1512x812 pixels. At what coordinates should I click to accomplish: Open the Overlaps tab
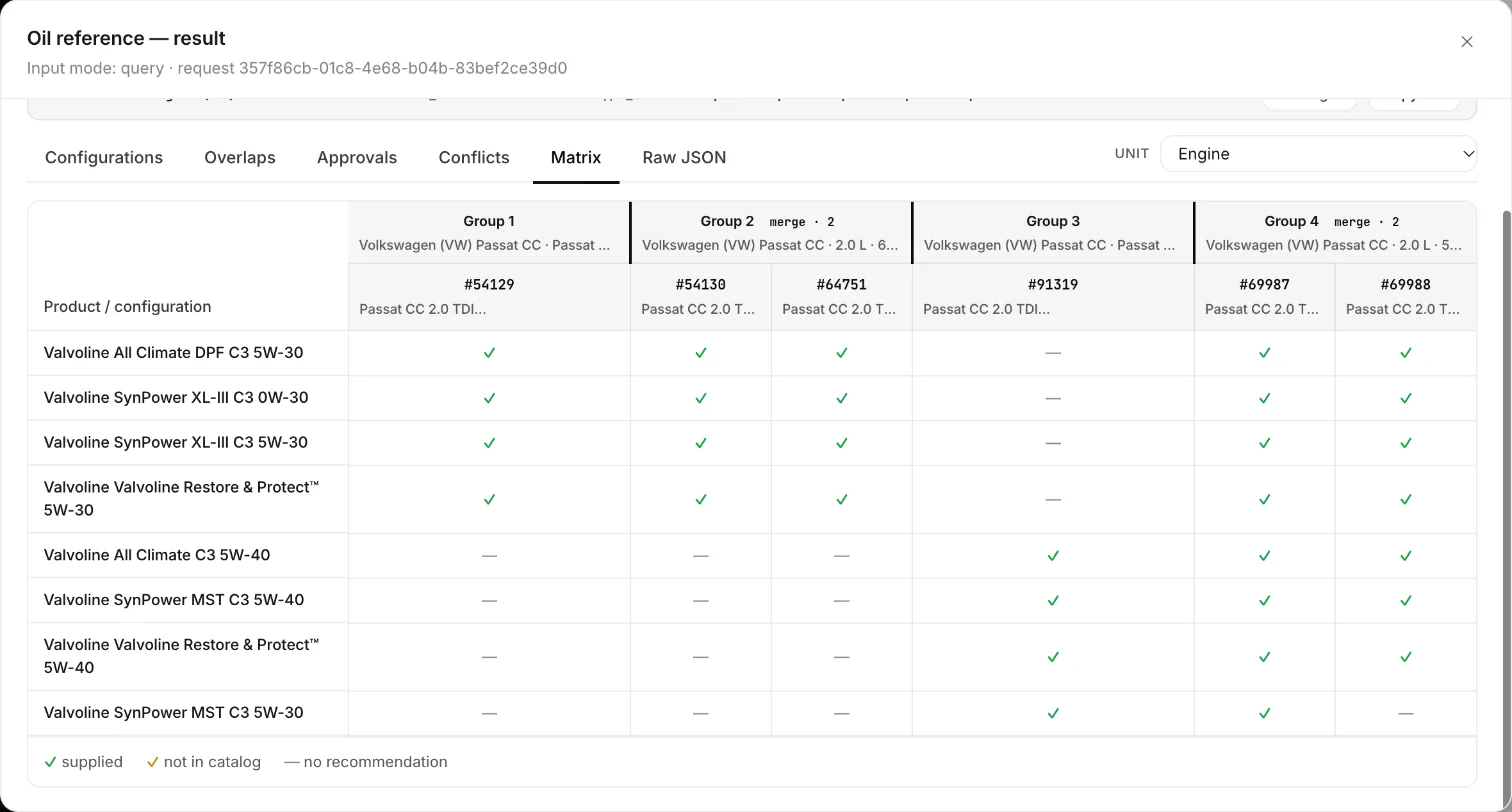(240, 157)
